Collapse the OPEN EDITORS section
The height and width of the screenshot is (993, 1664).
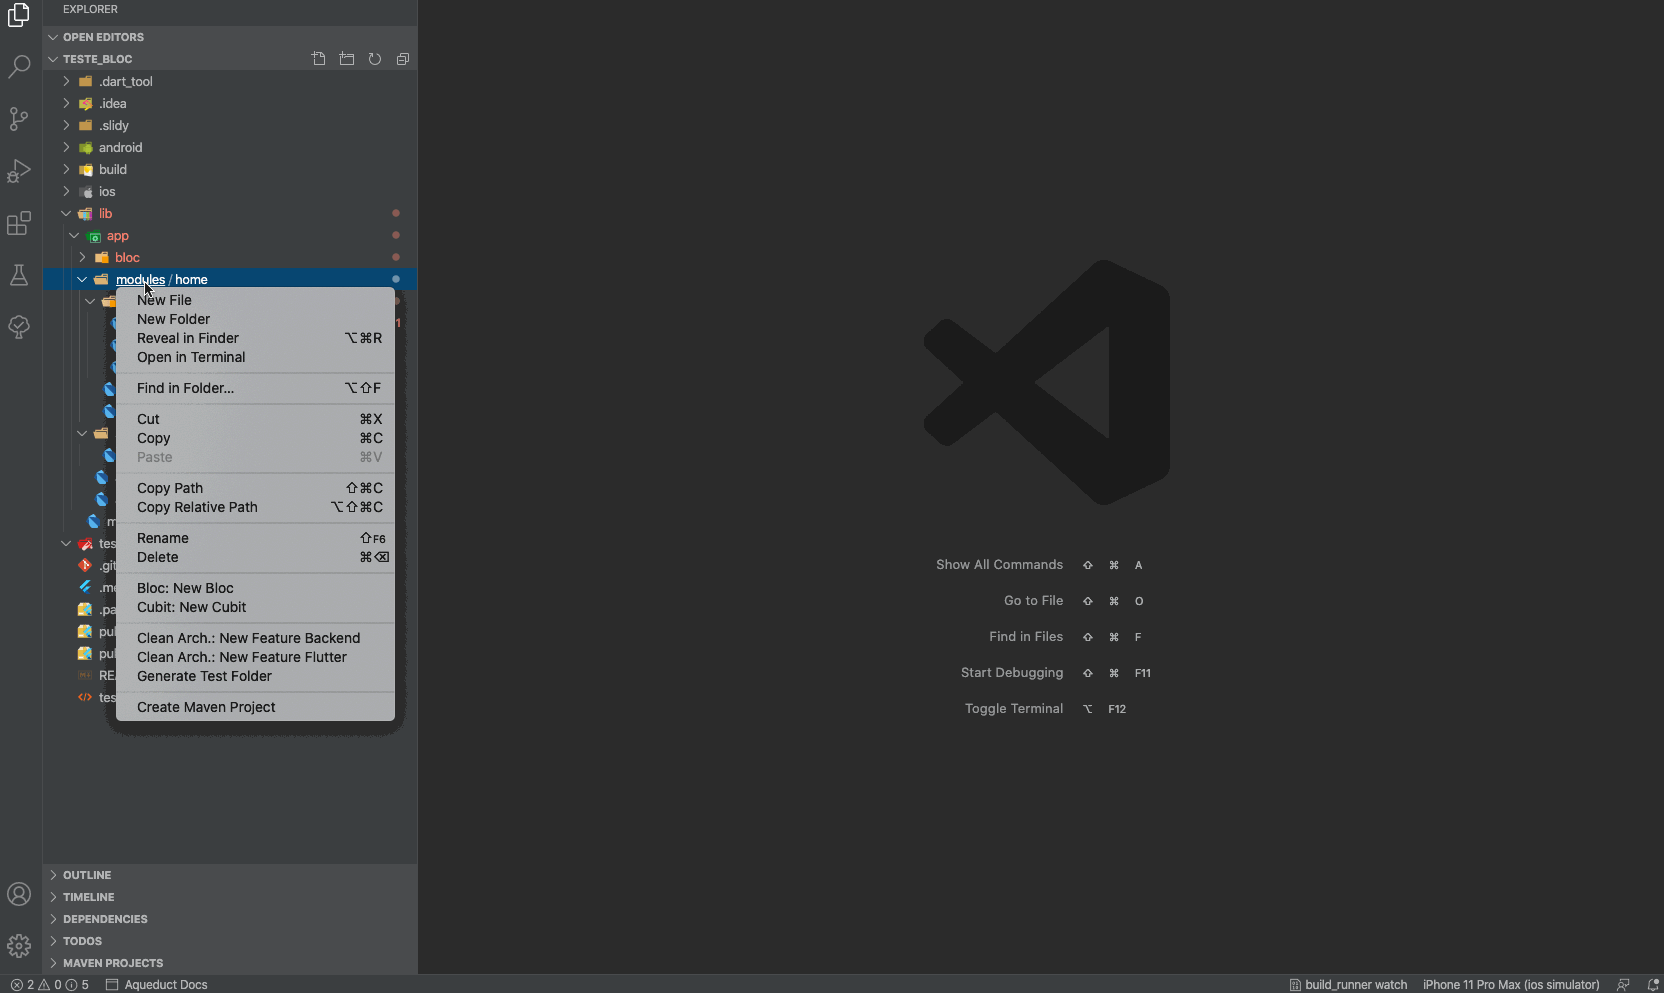click(x=230, y=37)
